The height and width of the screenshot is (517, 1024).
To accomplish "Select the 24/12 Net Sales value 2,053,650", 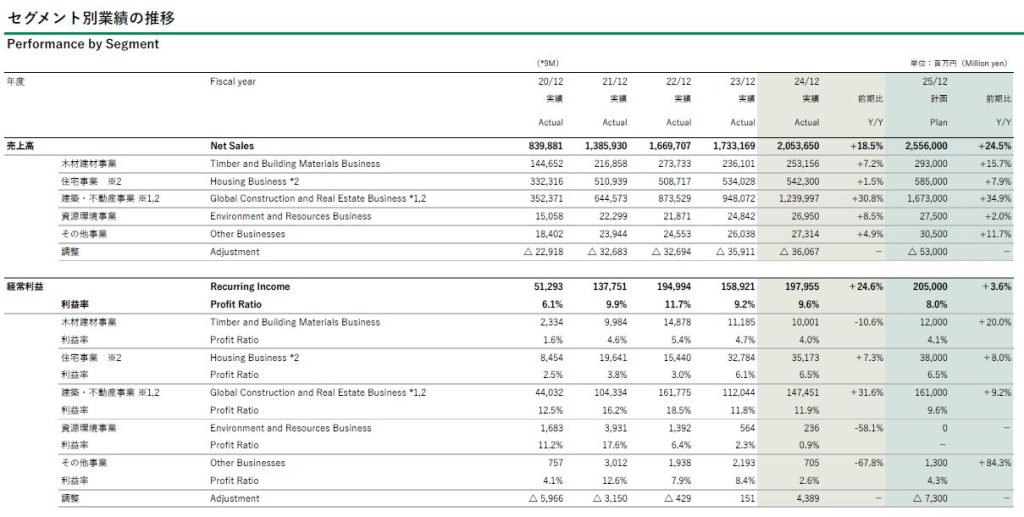I will coord(795,145).
